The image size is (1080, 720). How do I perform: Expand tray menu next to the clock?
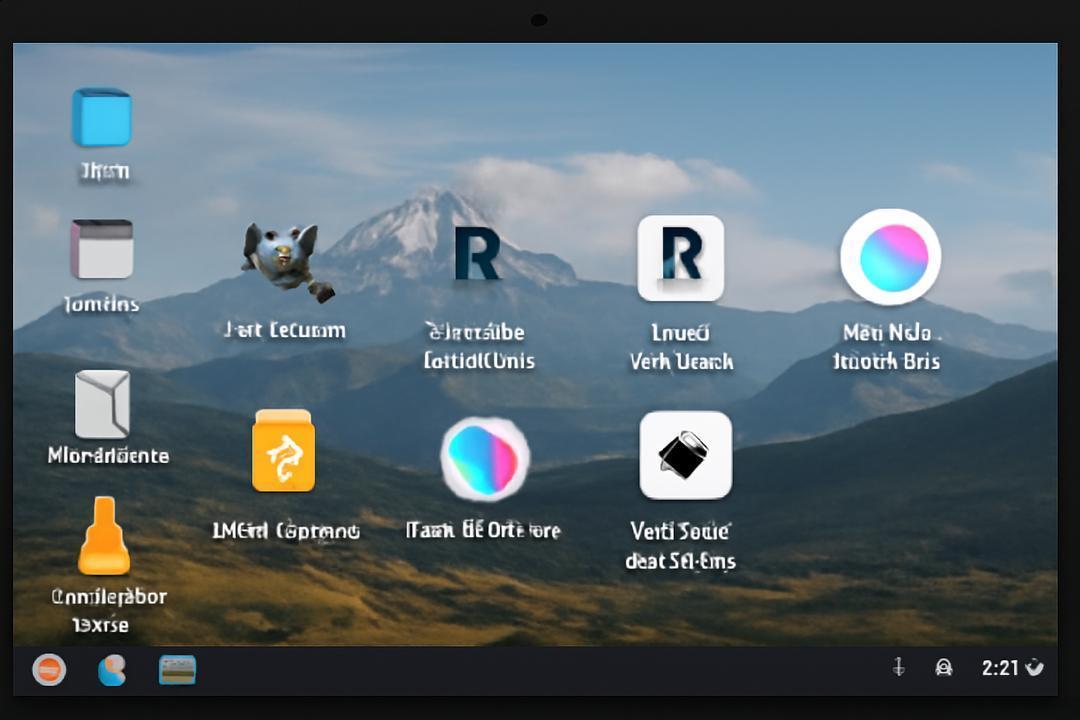click(x=1035, y=667)
